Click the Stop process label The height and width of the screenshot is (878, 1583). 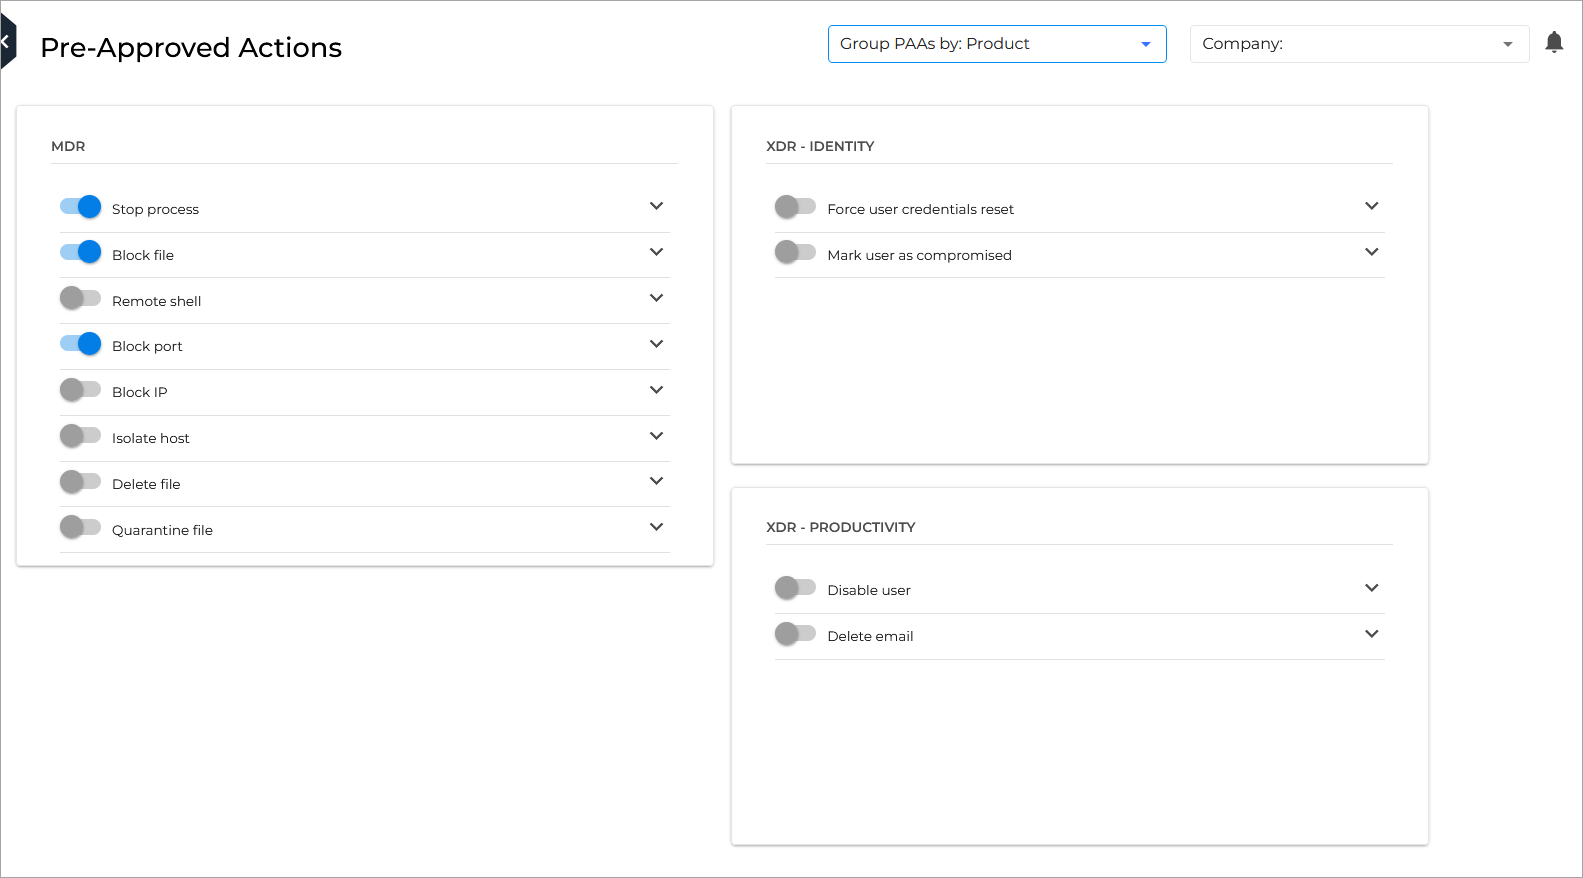click(155, 209)
